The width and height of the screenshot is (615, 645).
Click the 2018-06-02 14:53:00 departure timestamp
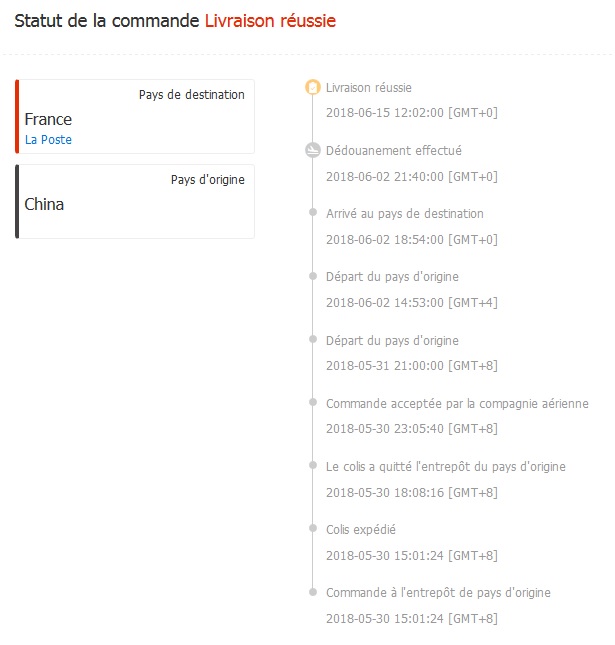[411, 302]
